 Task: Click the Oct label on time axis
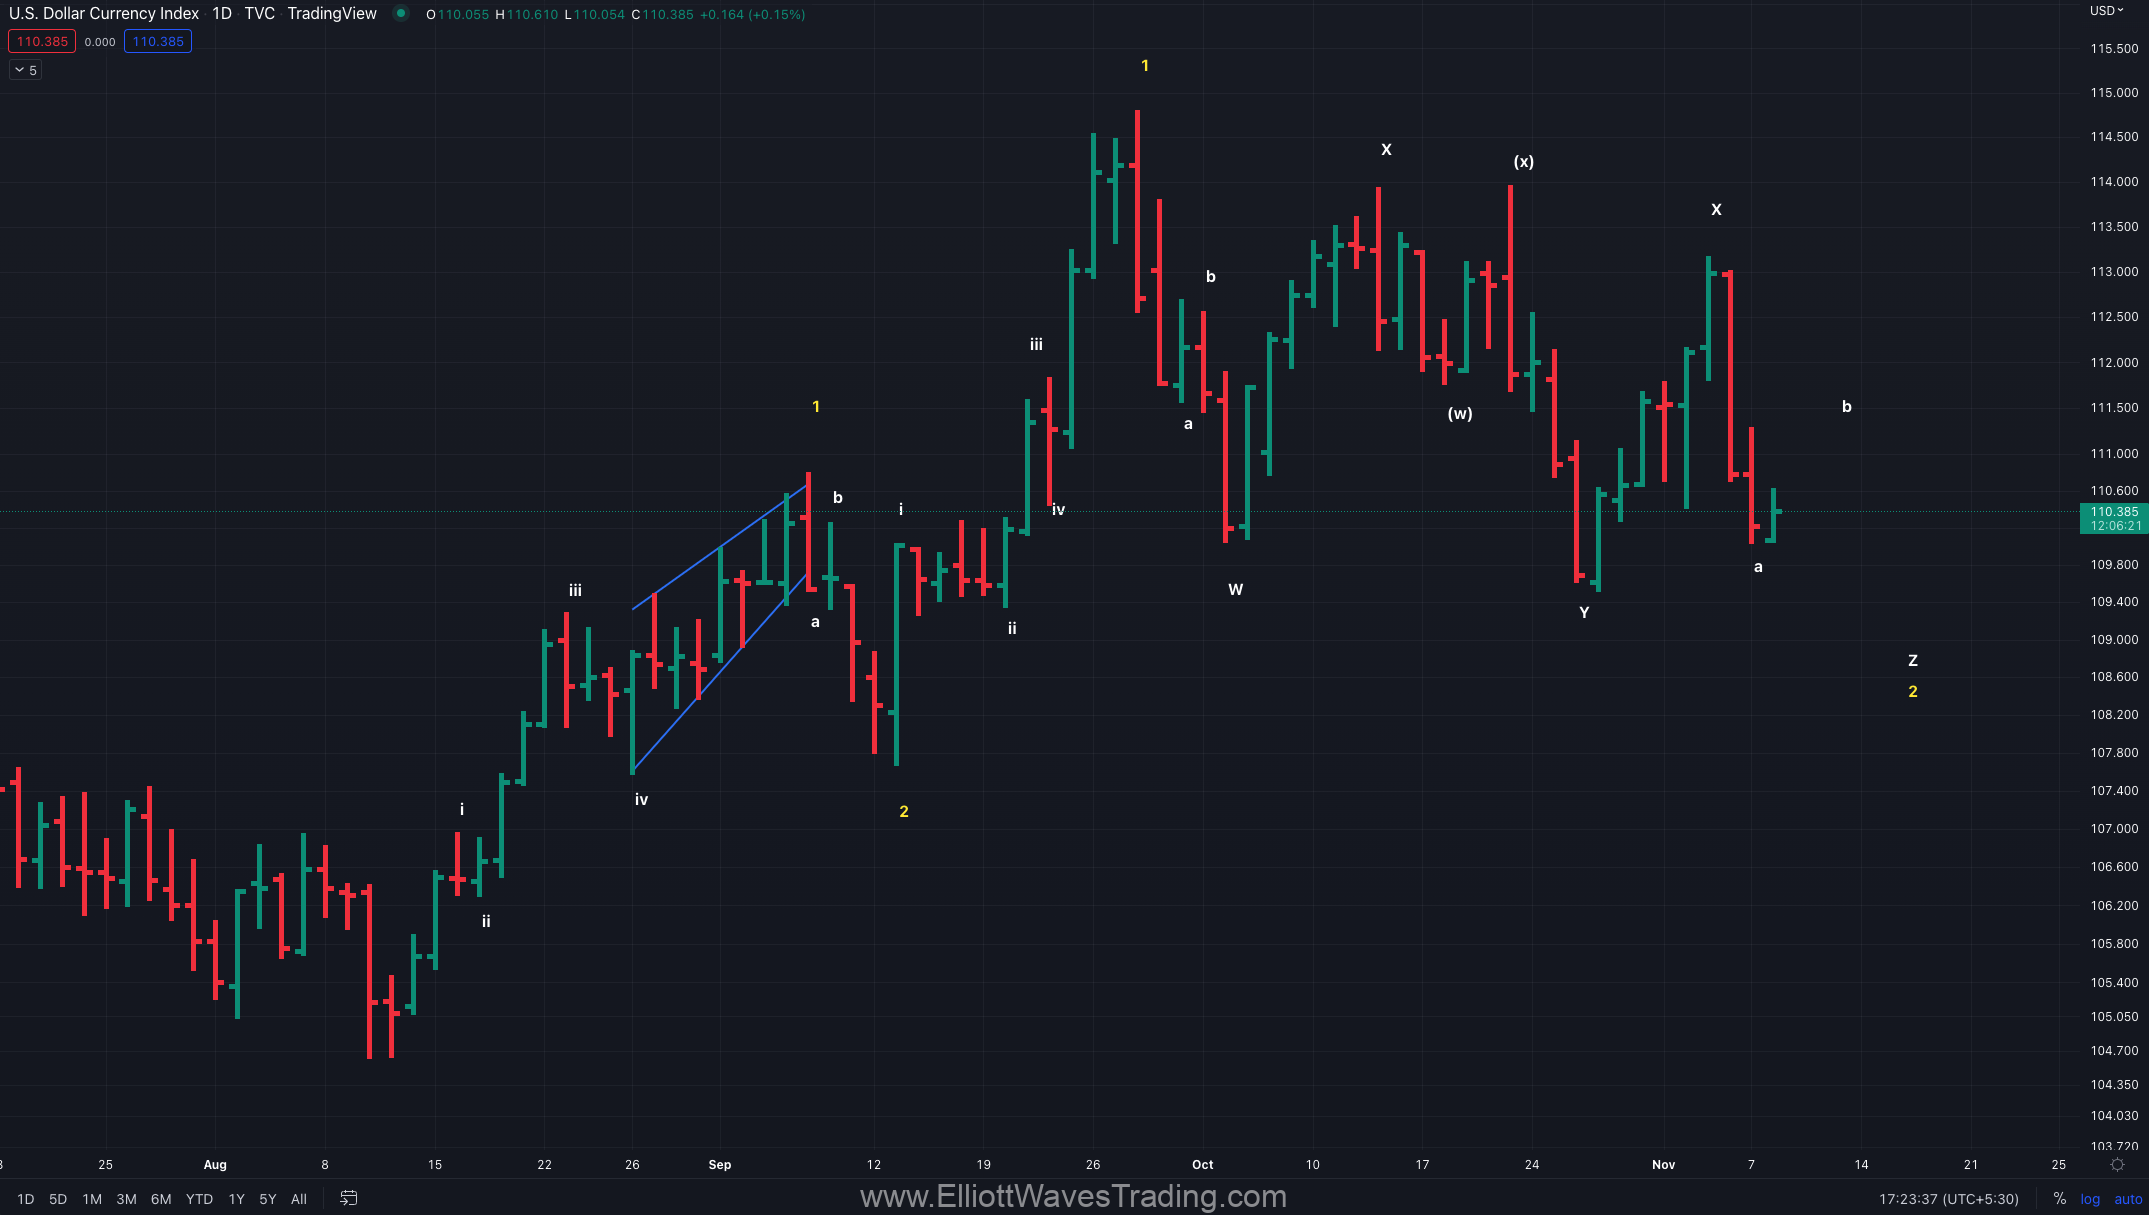pyautogui.click(x=1203, y=1165)
